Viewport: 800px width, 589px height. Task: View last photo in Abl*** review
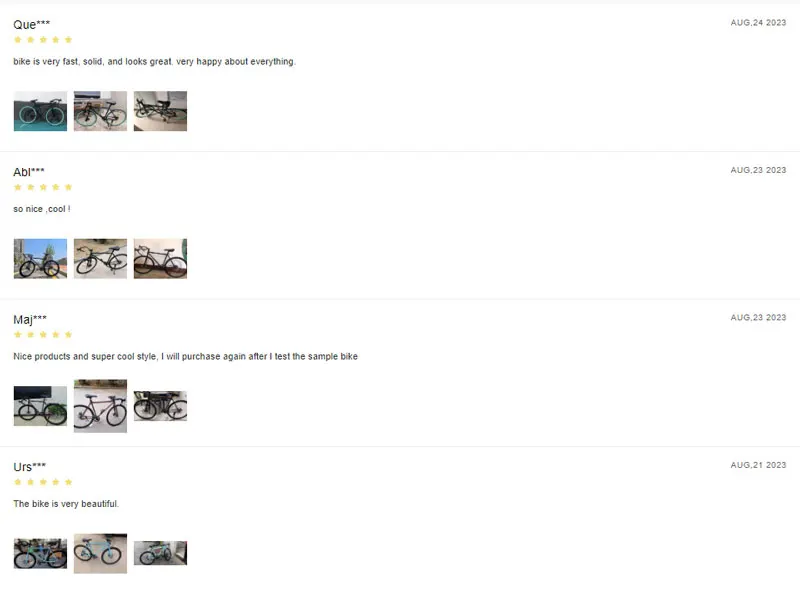pos(160,259)
